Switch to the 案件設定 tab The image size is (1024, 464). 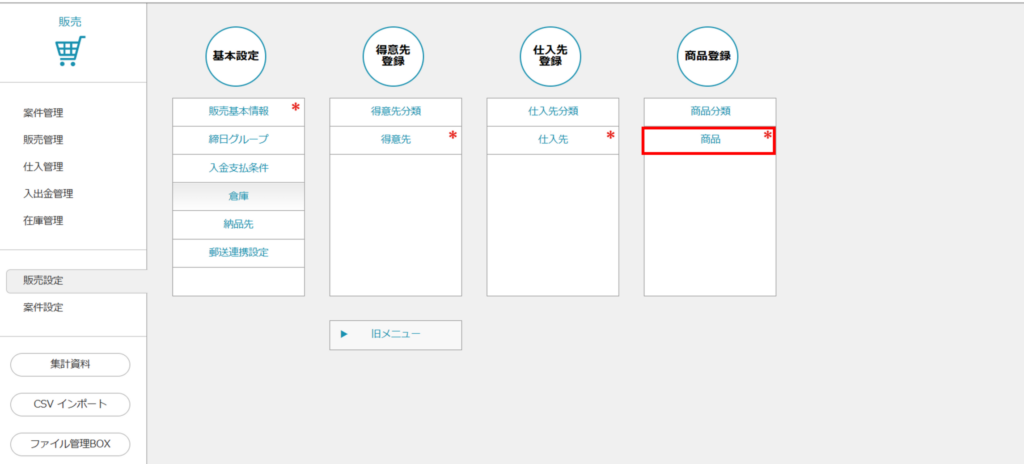click(43, 308)
